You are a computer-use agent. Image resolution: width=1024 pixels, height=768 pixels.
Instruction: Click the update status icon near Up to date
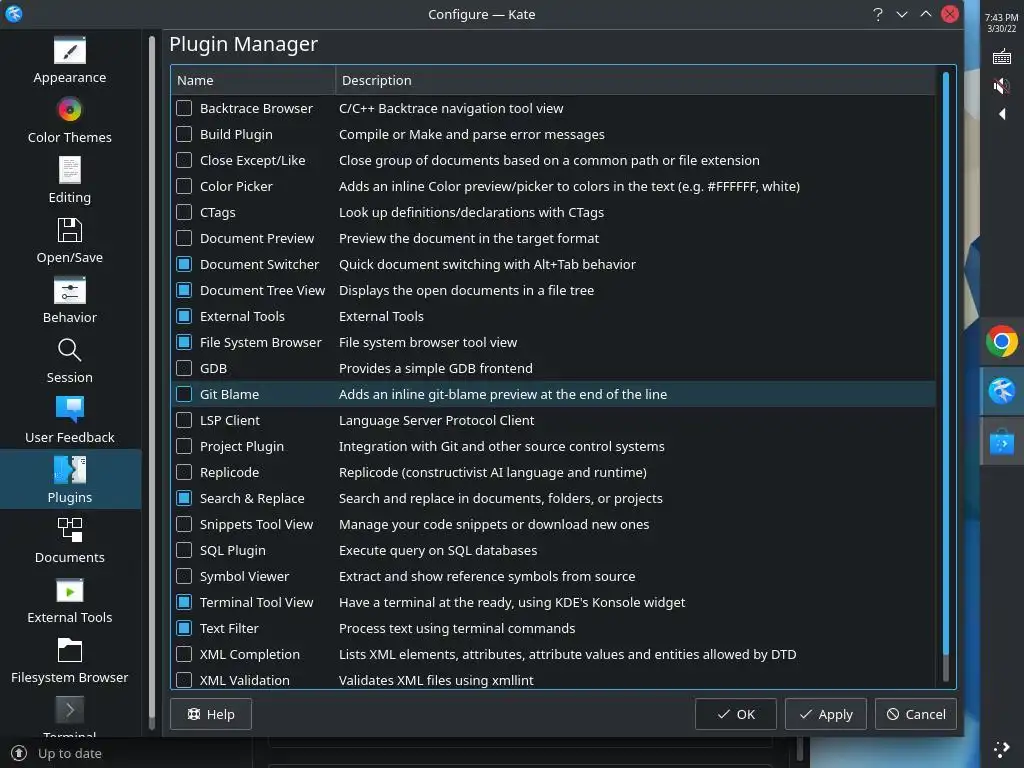pyautogui.click(x=18, y=753)
